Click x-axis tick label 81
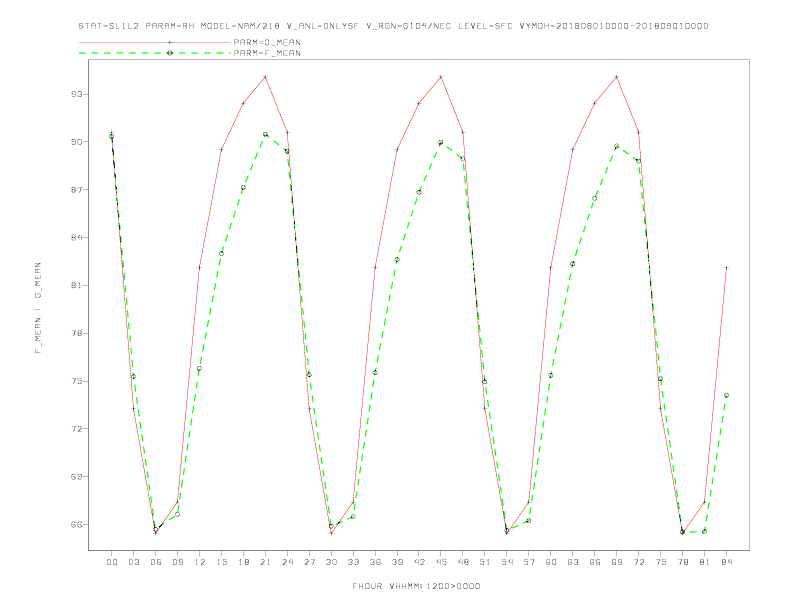 pyautogui.click(x=705, y=562)
